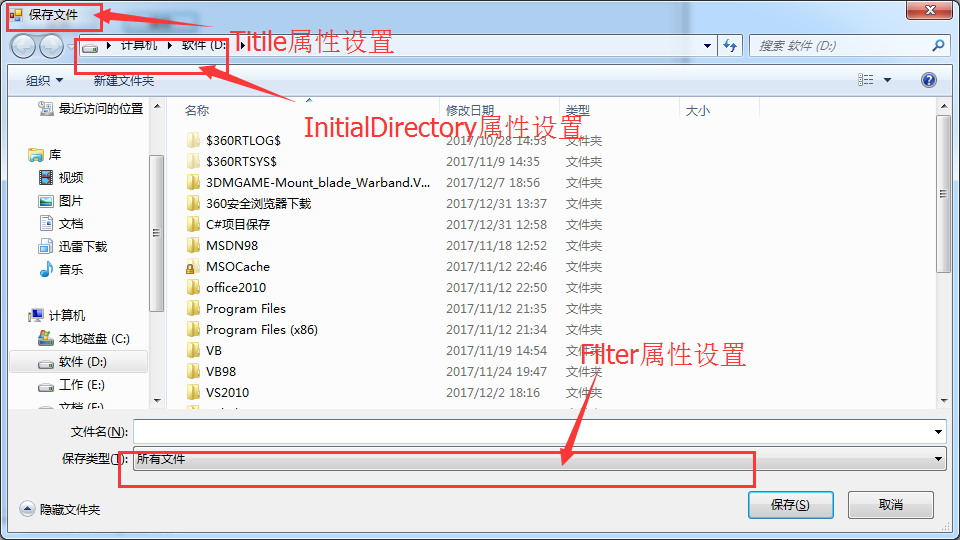Click the 取消 button
Viewport: 960px width, 540px height.
pyautogui.click(x=891, y=504)
